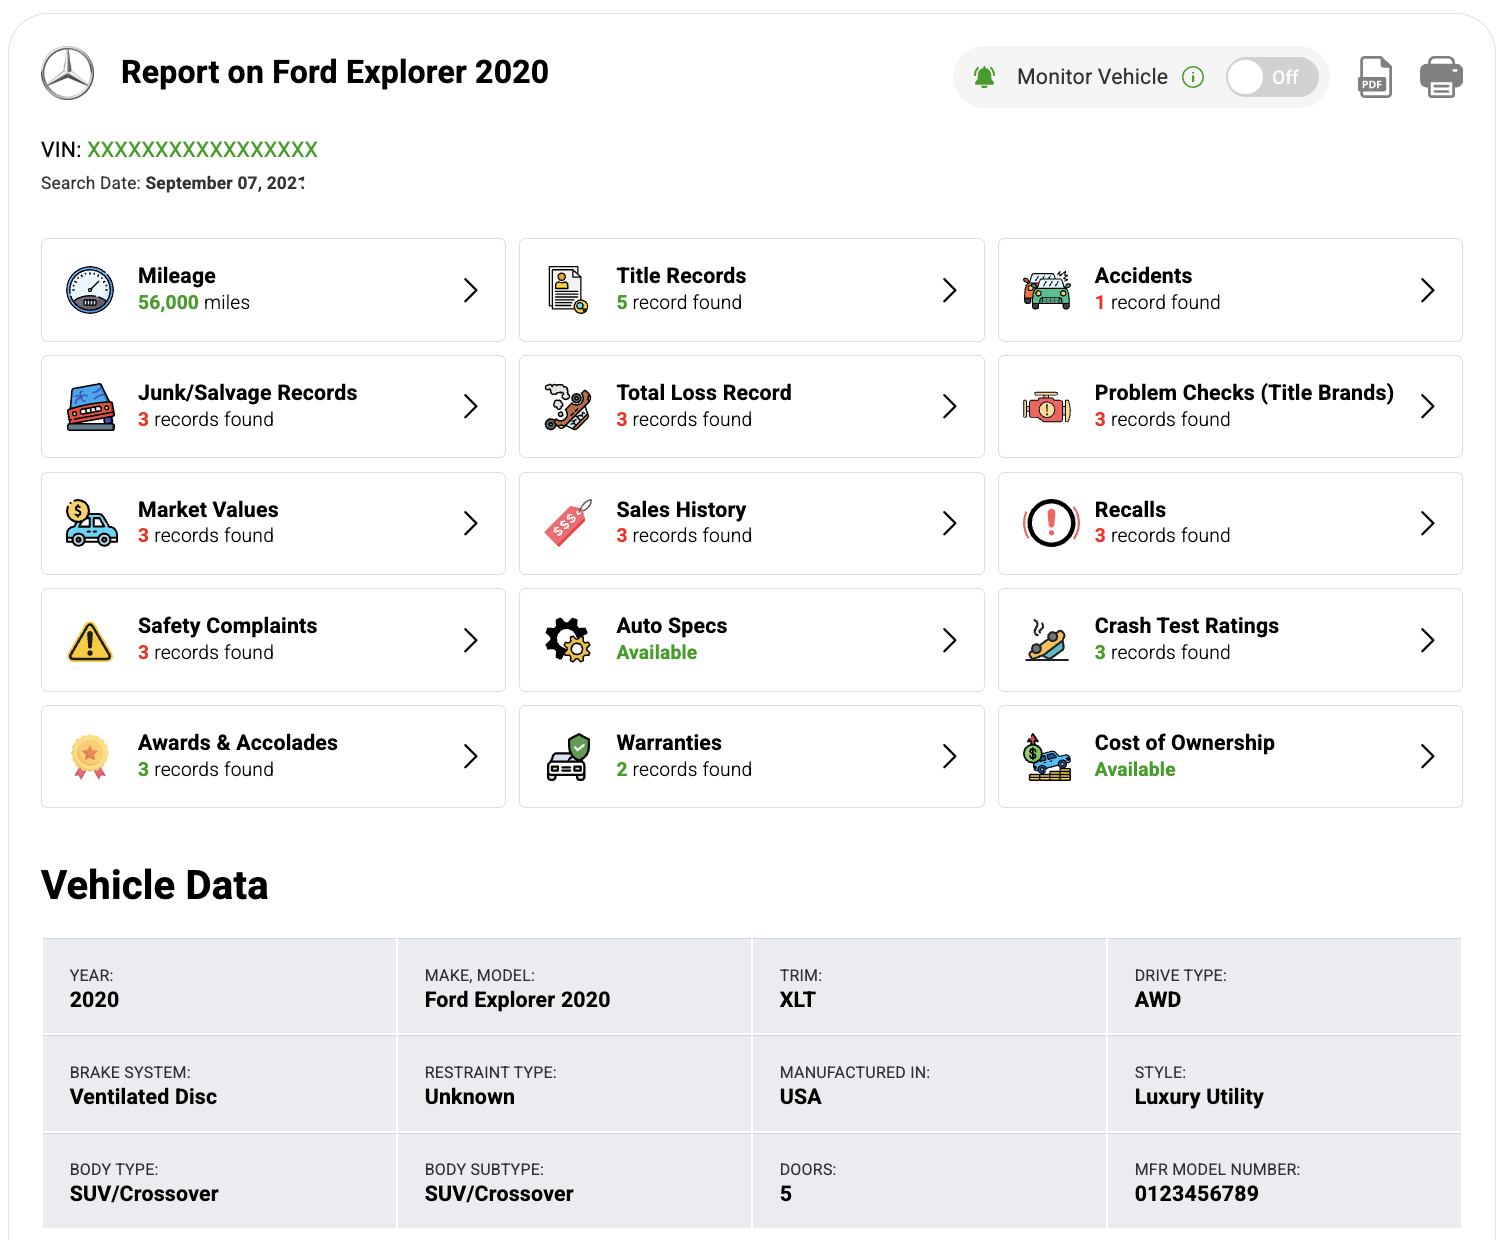Enable the Monitor Vehicle toggle
1504x1240 pixels.
coord(1271,76)
